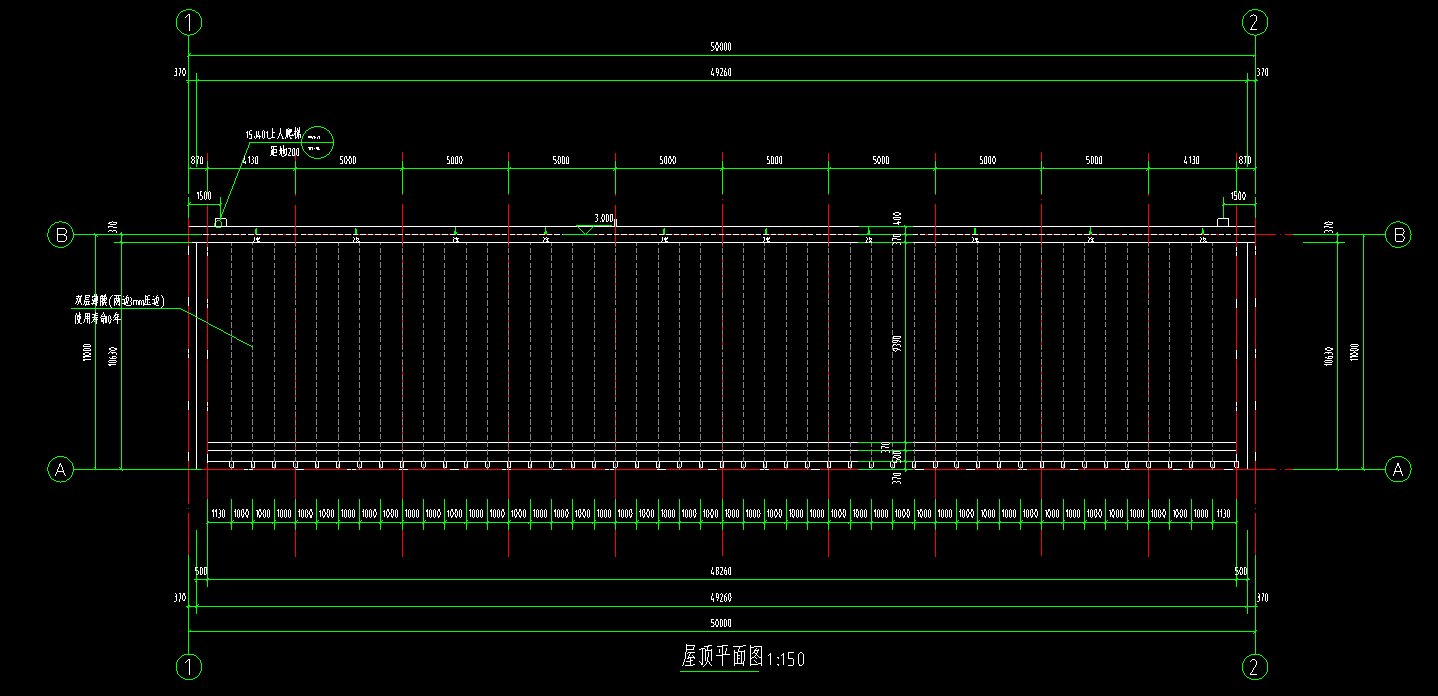Select the top 50000 overall dimension text
The image size is (1438, 696).
[x=720, y=47]
